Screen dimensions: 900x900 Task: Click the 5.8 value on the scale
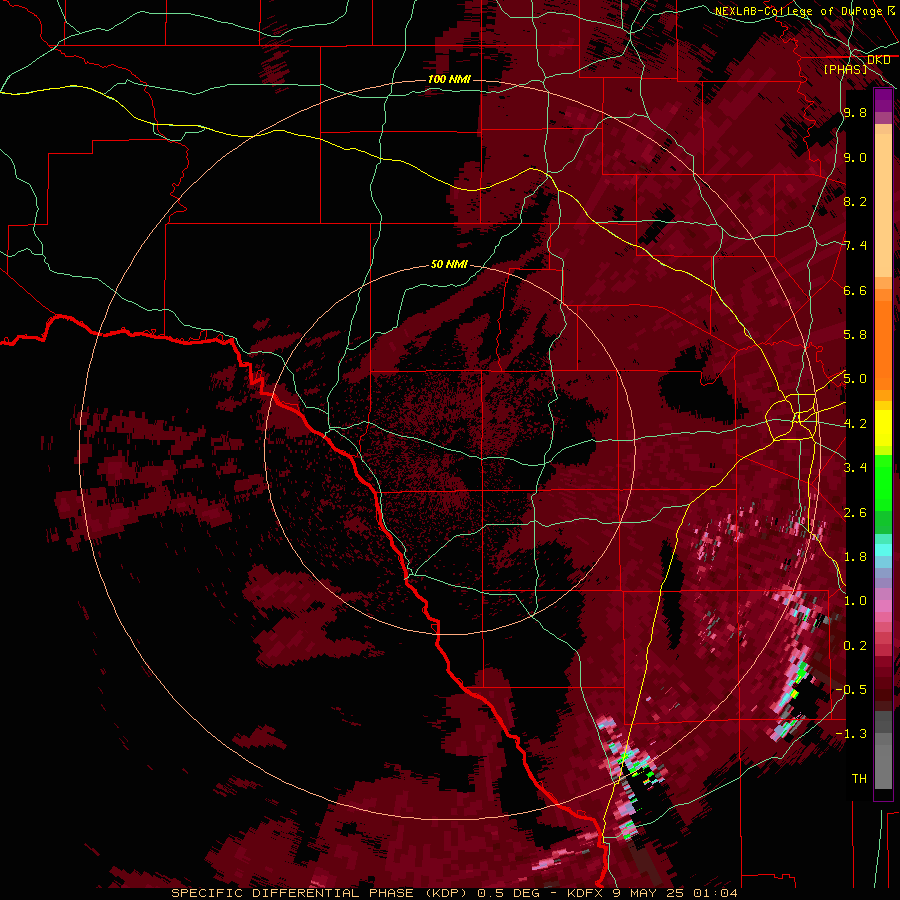click(x=855, y=335)
